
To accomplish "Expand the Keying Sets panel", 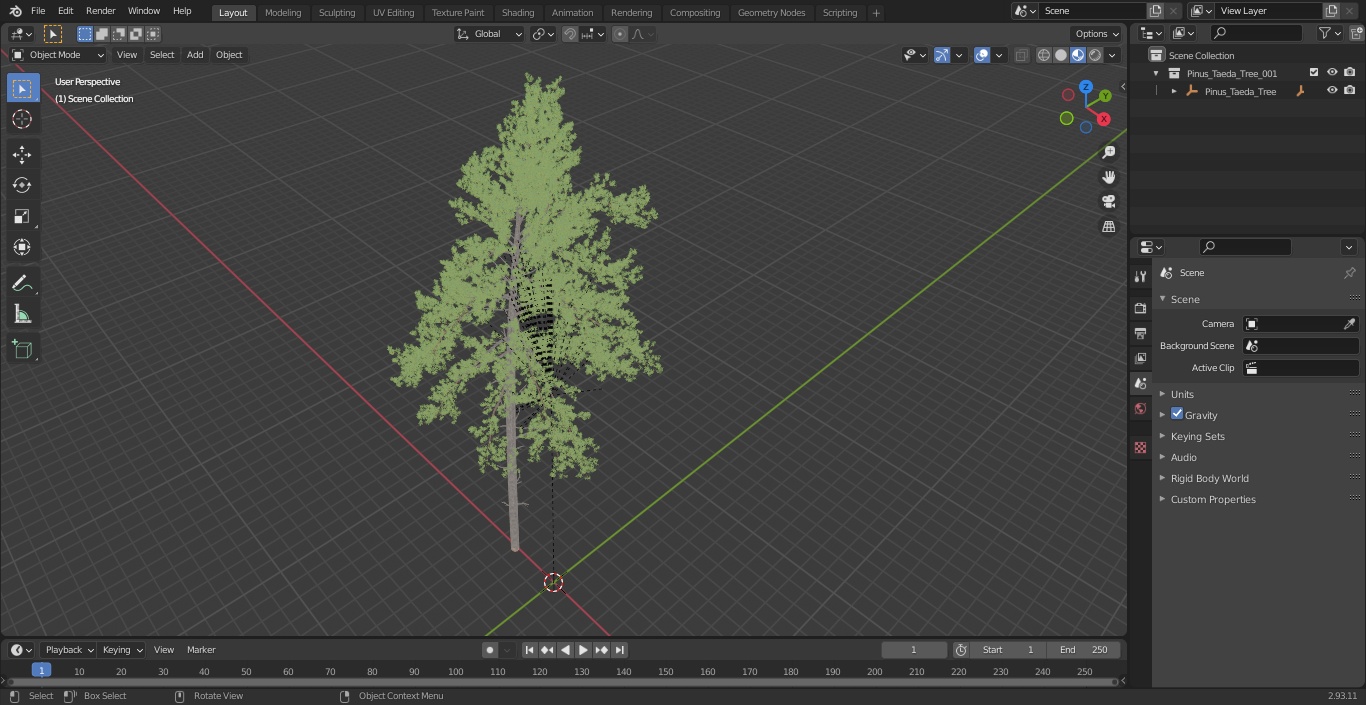I will tap(1197, 436).
